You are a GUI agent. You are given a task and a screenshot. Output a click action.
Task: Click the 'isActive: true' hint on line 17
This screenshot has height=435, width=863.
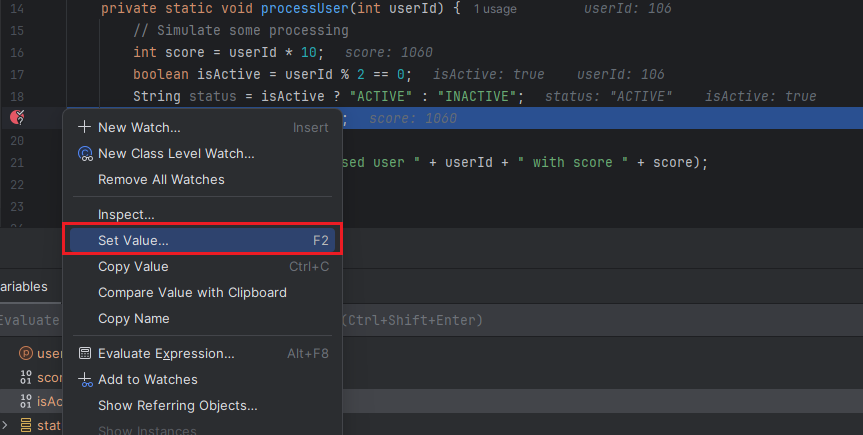pos(489,74)
